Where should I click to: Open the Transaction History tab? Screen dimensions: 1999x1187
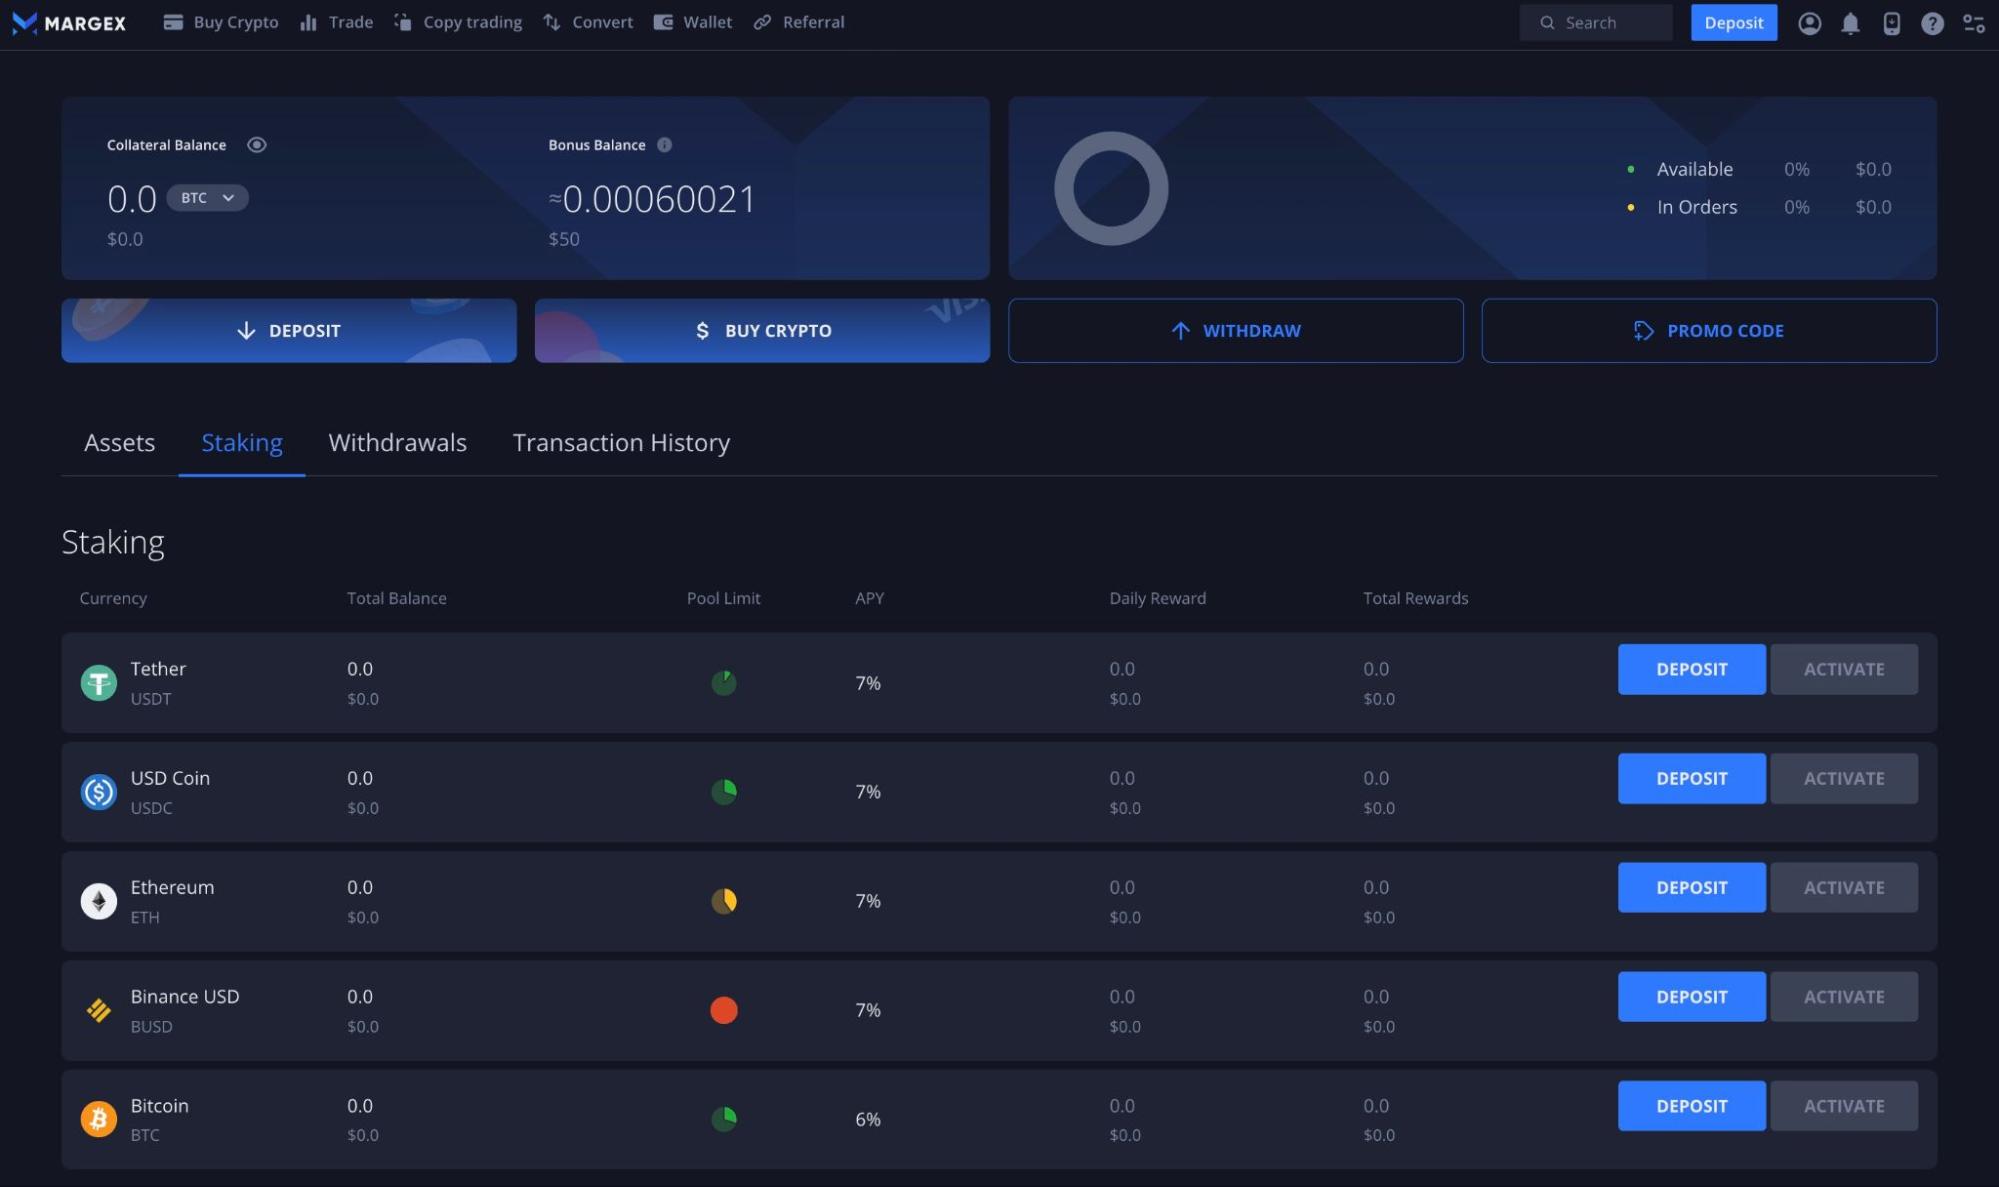coord(621,443)
